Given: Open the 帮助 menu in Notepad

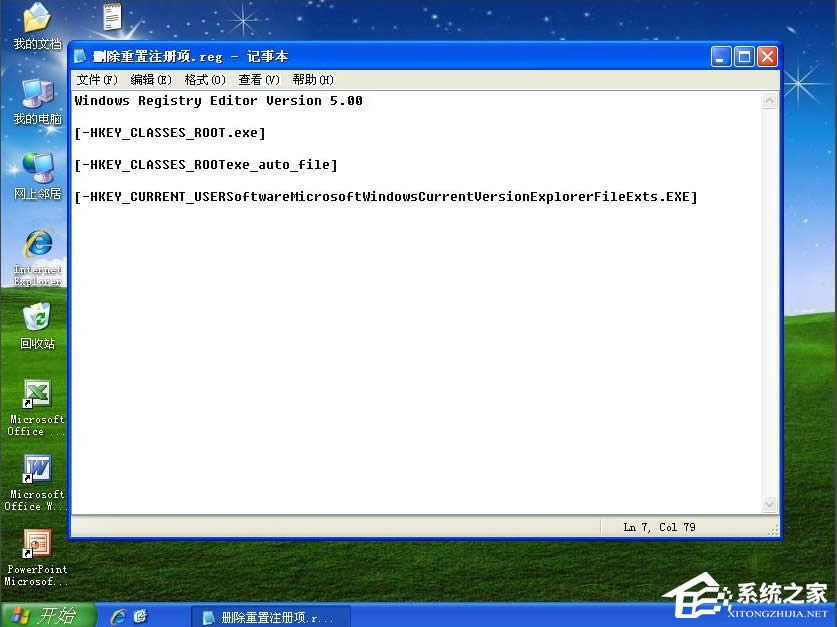Looking at the screenshot, I should 311,79.
